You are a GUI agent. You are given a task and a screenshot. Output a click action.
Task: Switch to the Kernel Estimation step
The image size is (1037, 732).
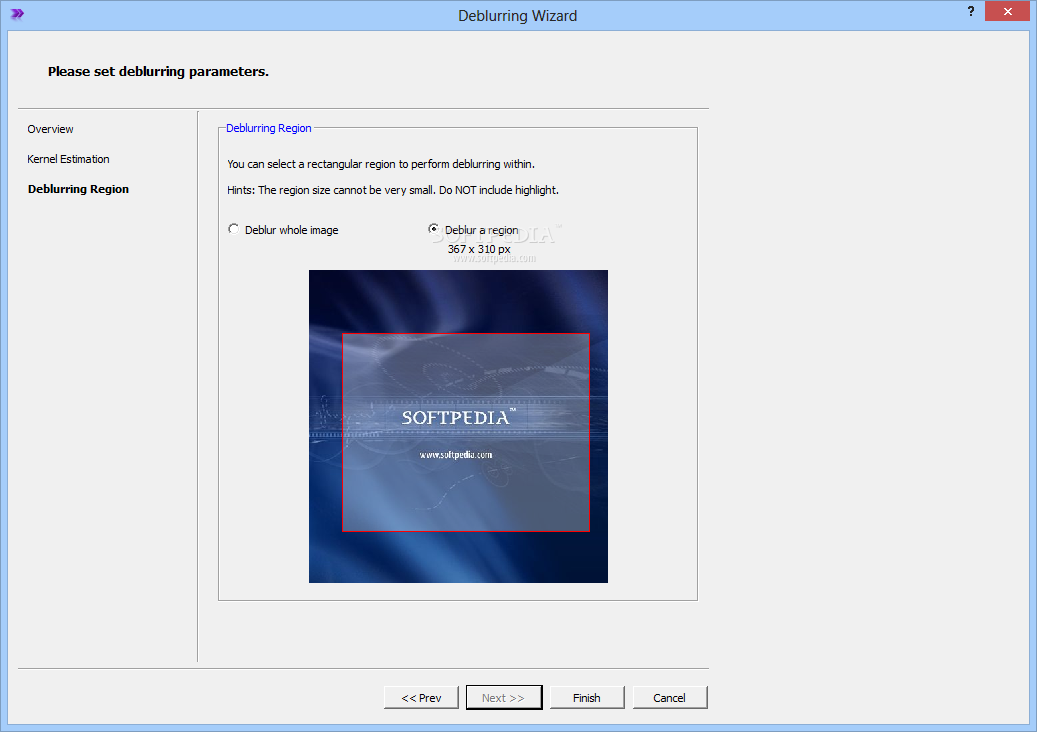[68, 159]
